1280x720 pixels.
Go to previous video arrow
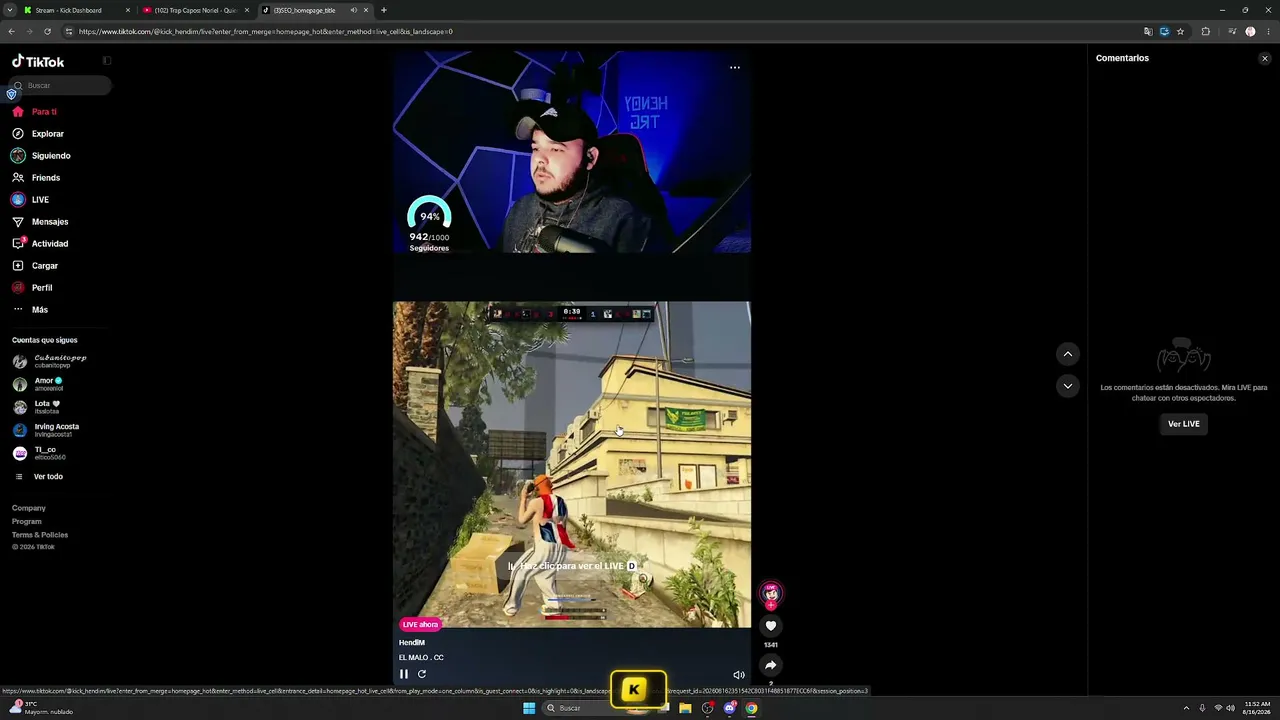pyautogui.click(x=1068, y=354)
